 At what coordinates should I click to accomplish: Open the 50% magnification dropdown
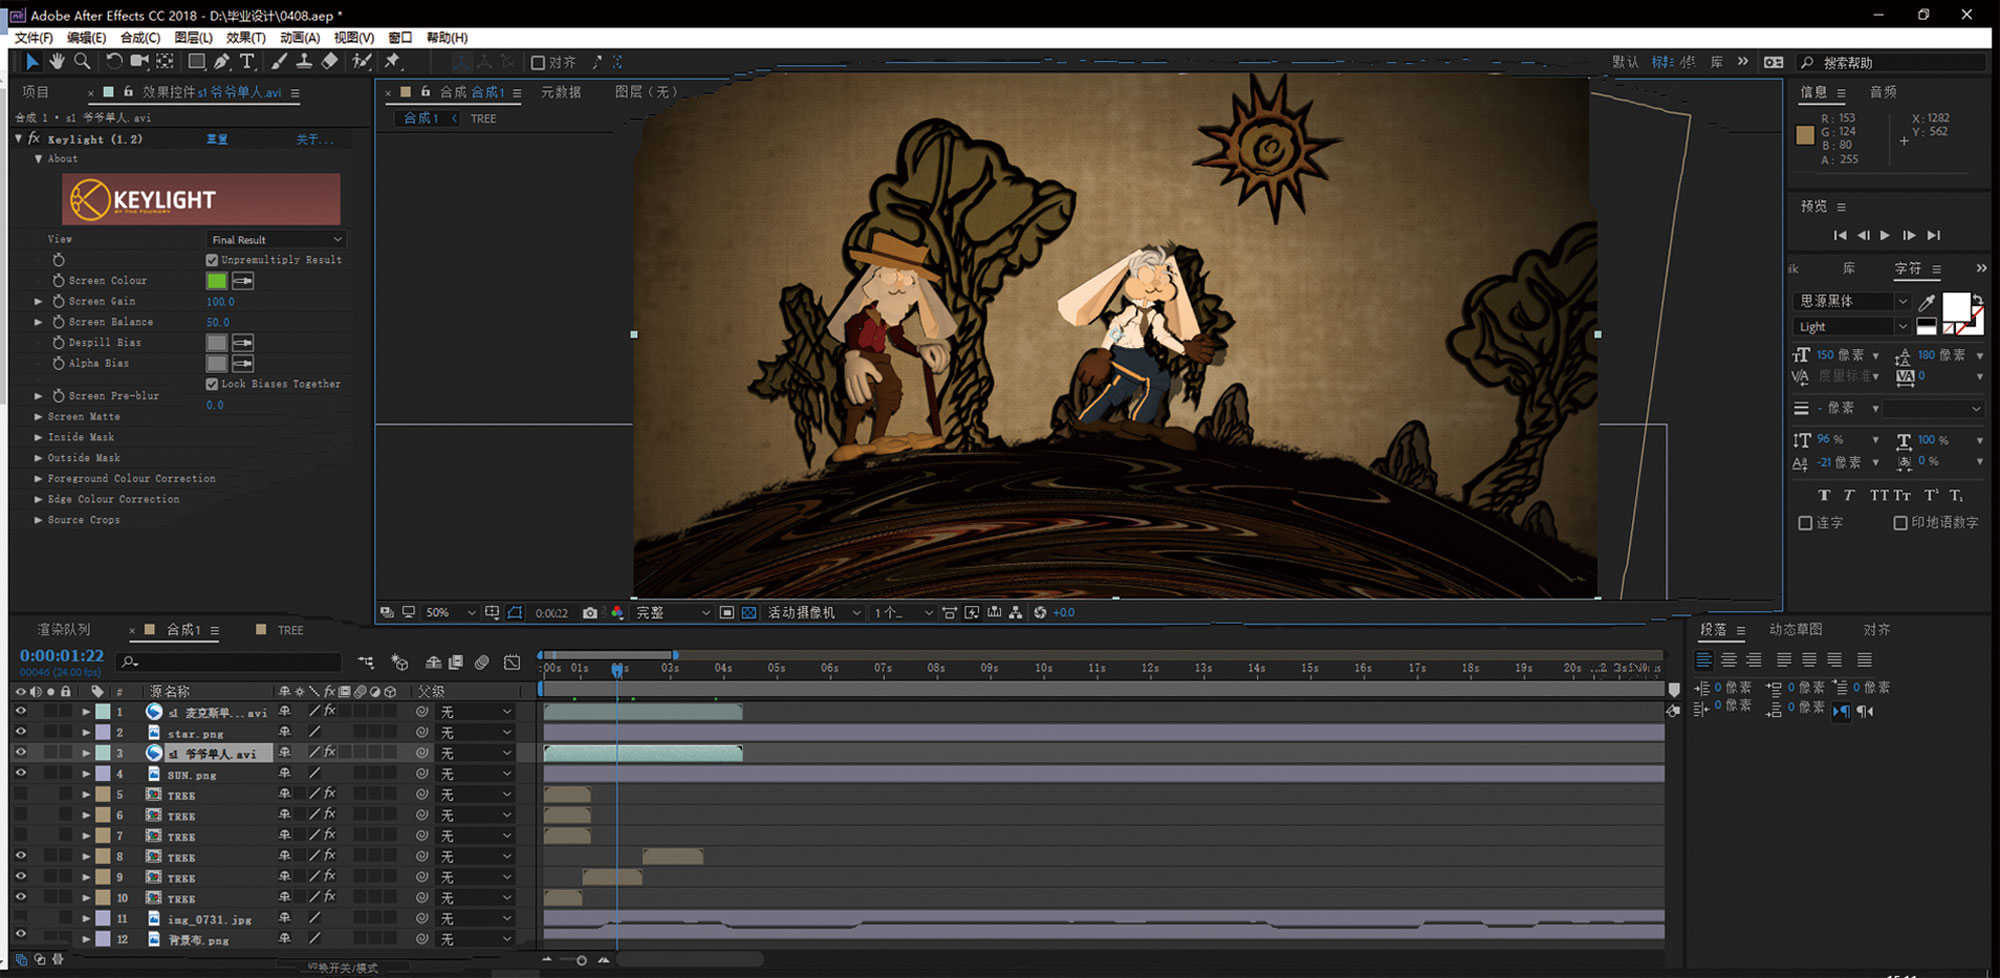point(450,613)
